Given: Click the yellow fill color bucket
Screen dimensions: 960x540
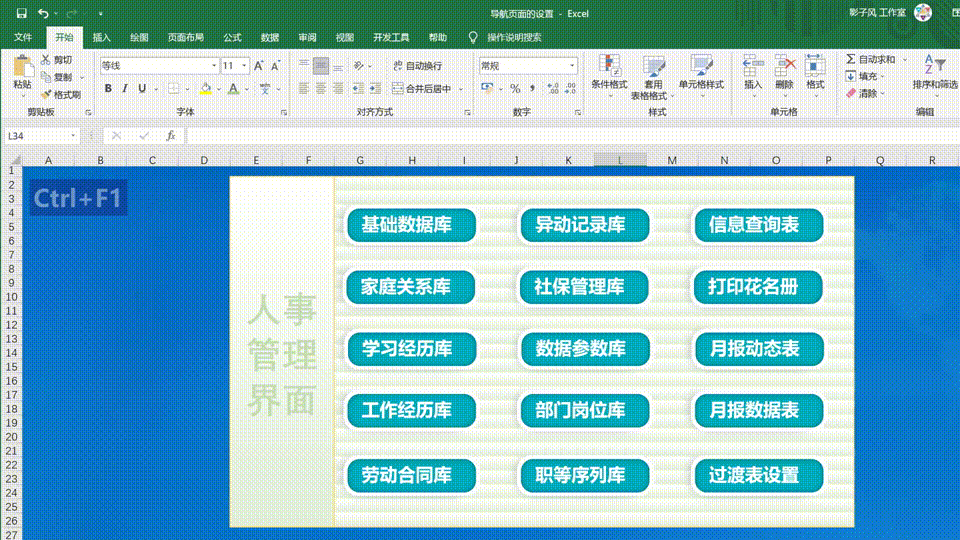Looking at the screenshot, I should (x=205, y=88).
